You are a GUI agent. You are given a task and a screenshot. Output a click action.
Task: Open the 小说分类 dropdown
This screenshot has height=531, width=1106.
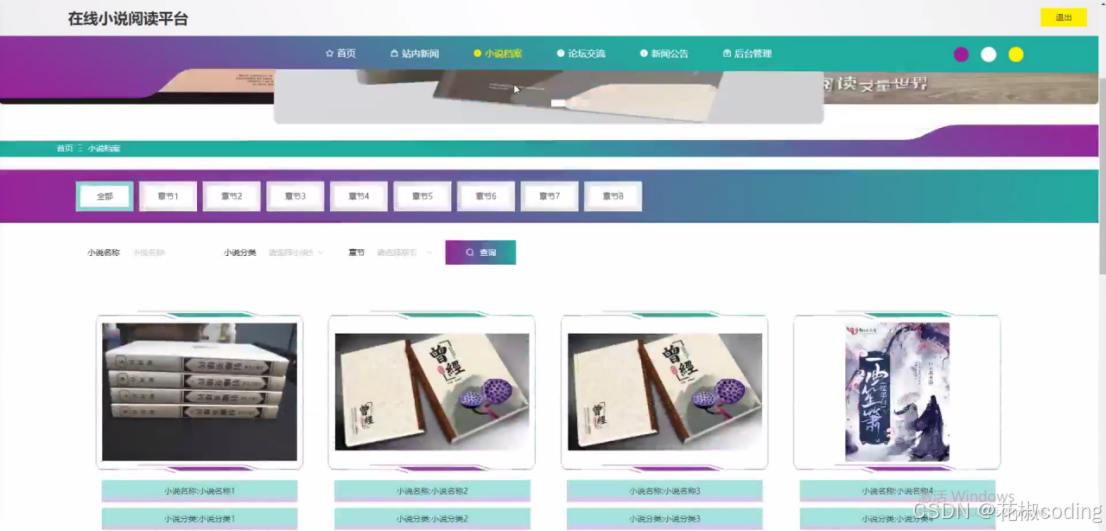tap(296, 252)
